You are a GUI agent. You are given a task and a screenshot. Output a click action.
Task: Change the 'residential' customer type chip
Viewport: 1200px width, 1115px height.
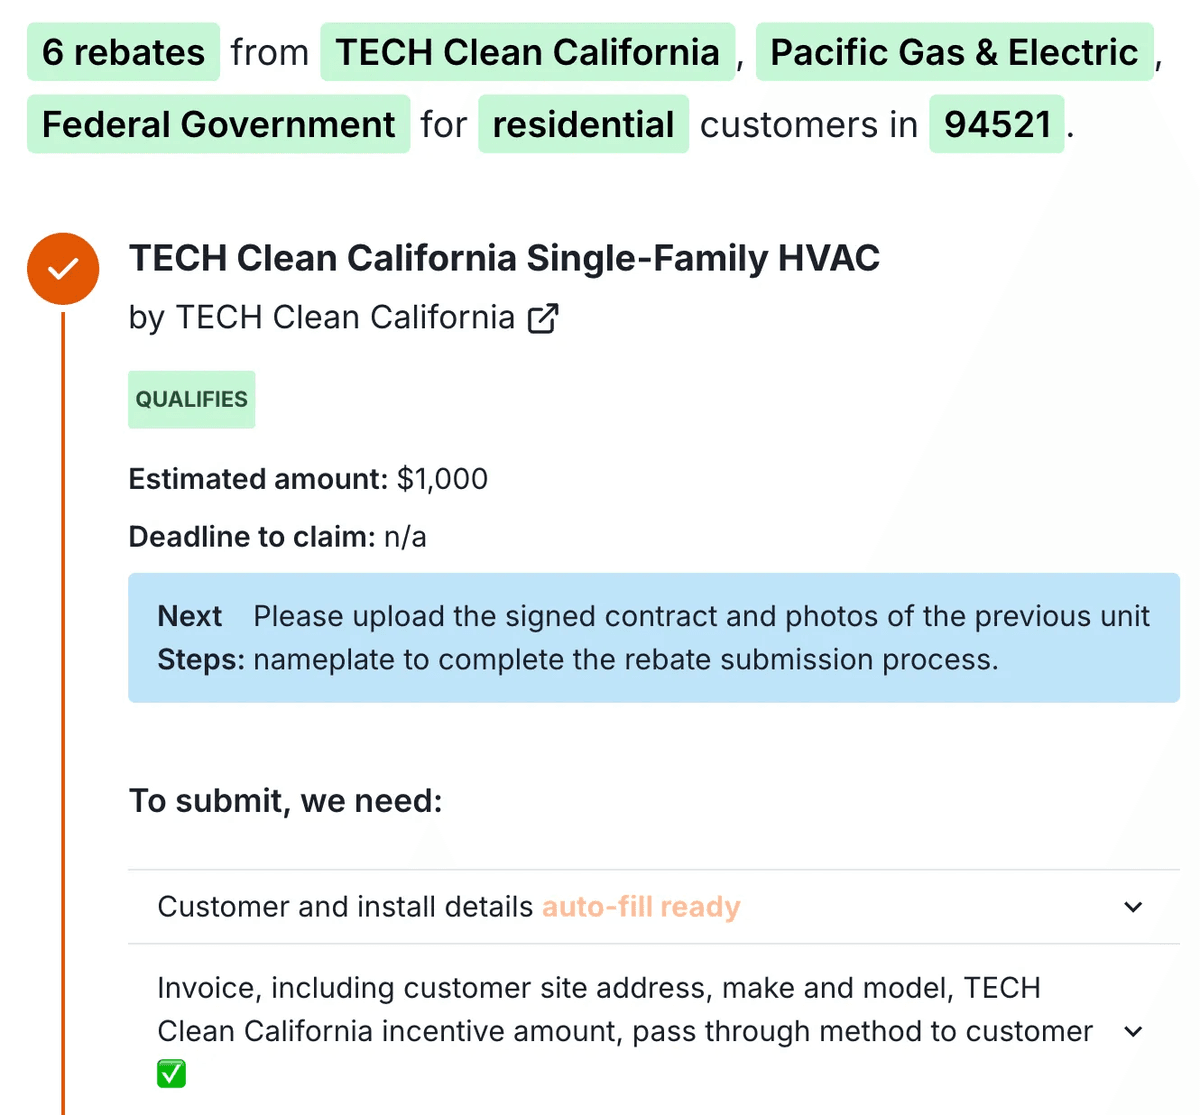(583, 125)
